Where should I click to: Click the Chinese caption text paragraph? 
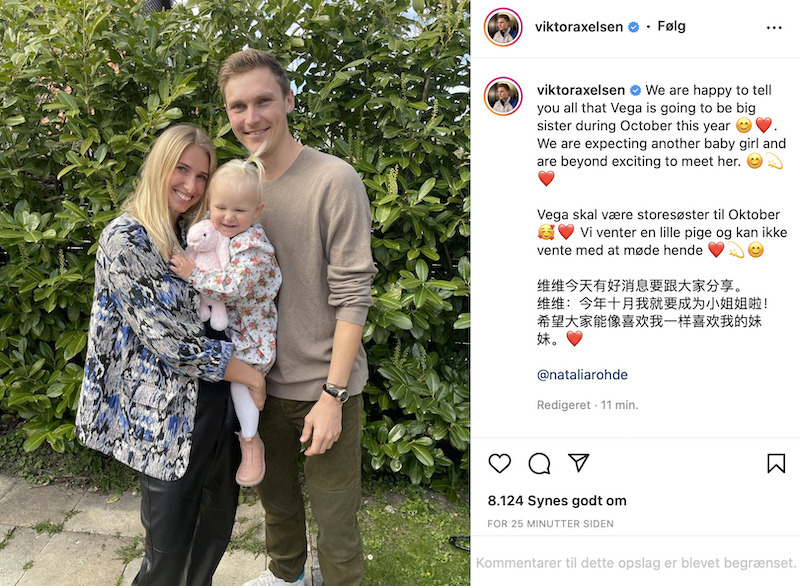point(652,312)
